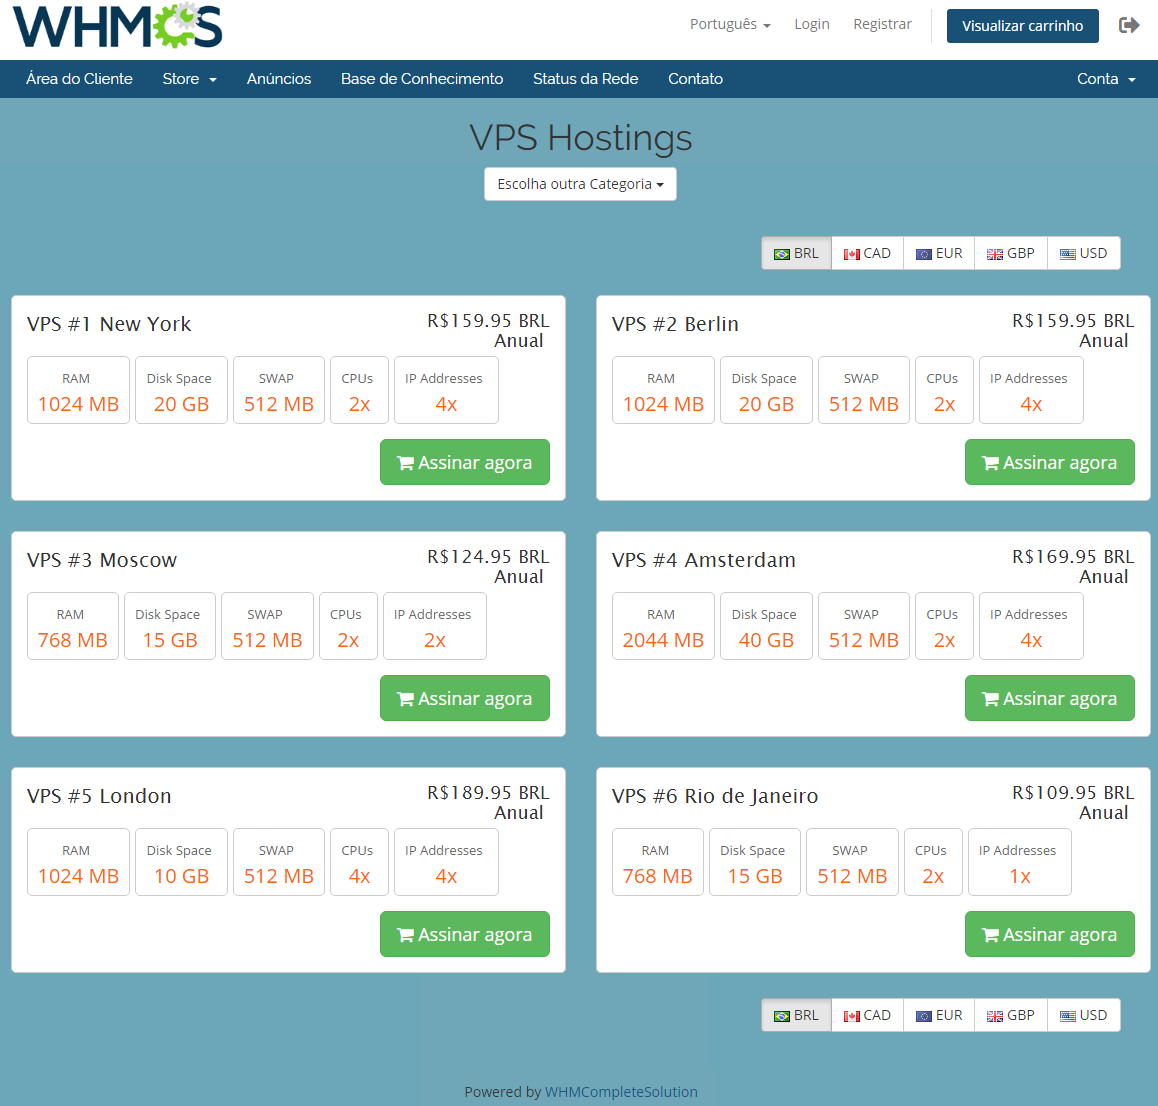This screenshot has height=1106, width=1158.
Task: Click the VPS #1 New York title
Action: (x=109, y=324)
